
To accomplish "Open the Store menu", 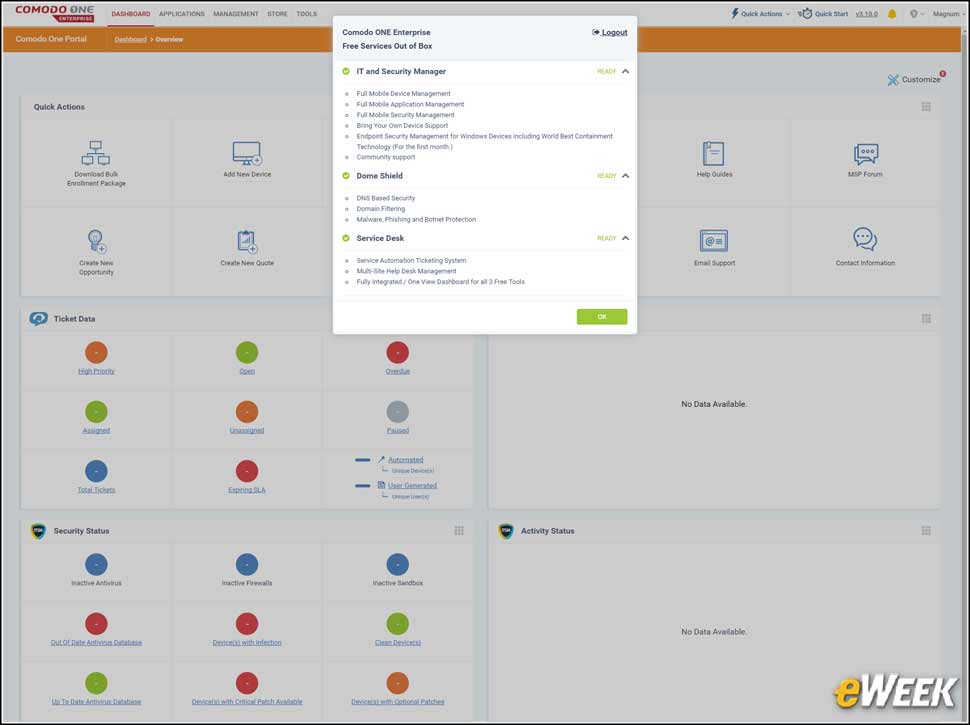I will (x=277, y=14).
